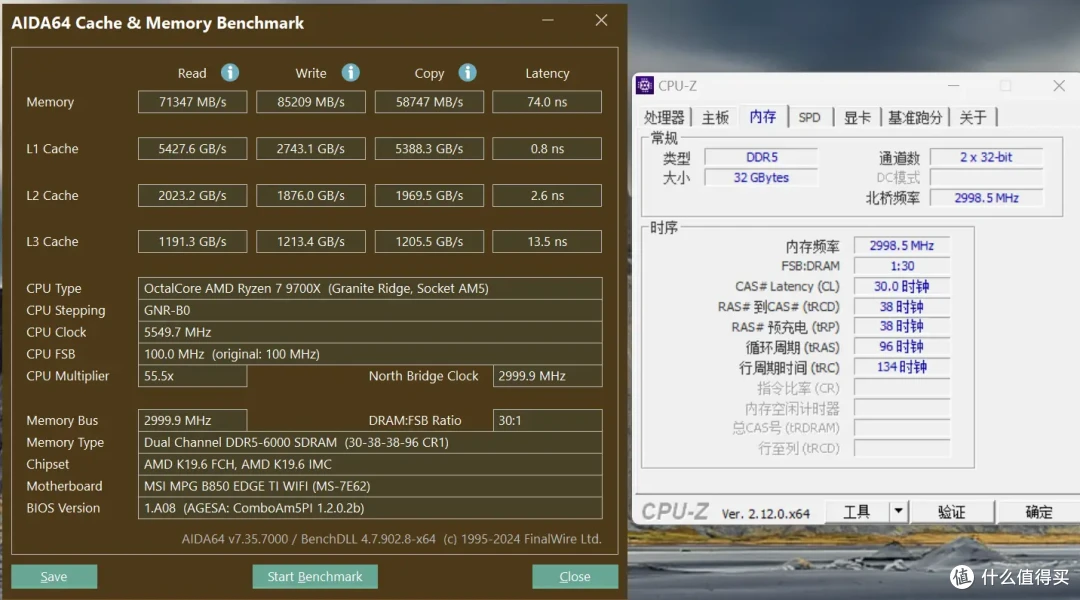Open the 关于 tab in CPU-Z

(973, 117)
